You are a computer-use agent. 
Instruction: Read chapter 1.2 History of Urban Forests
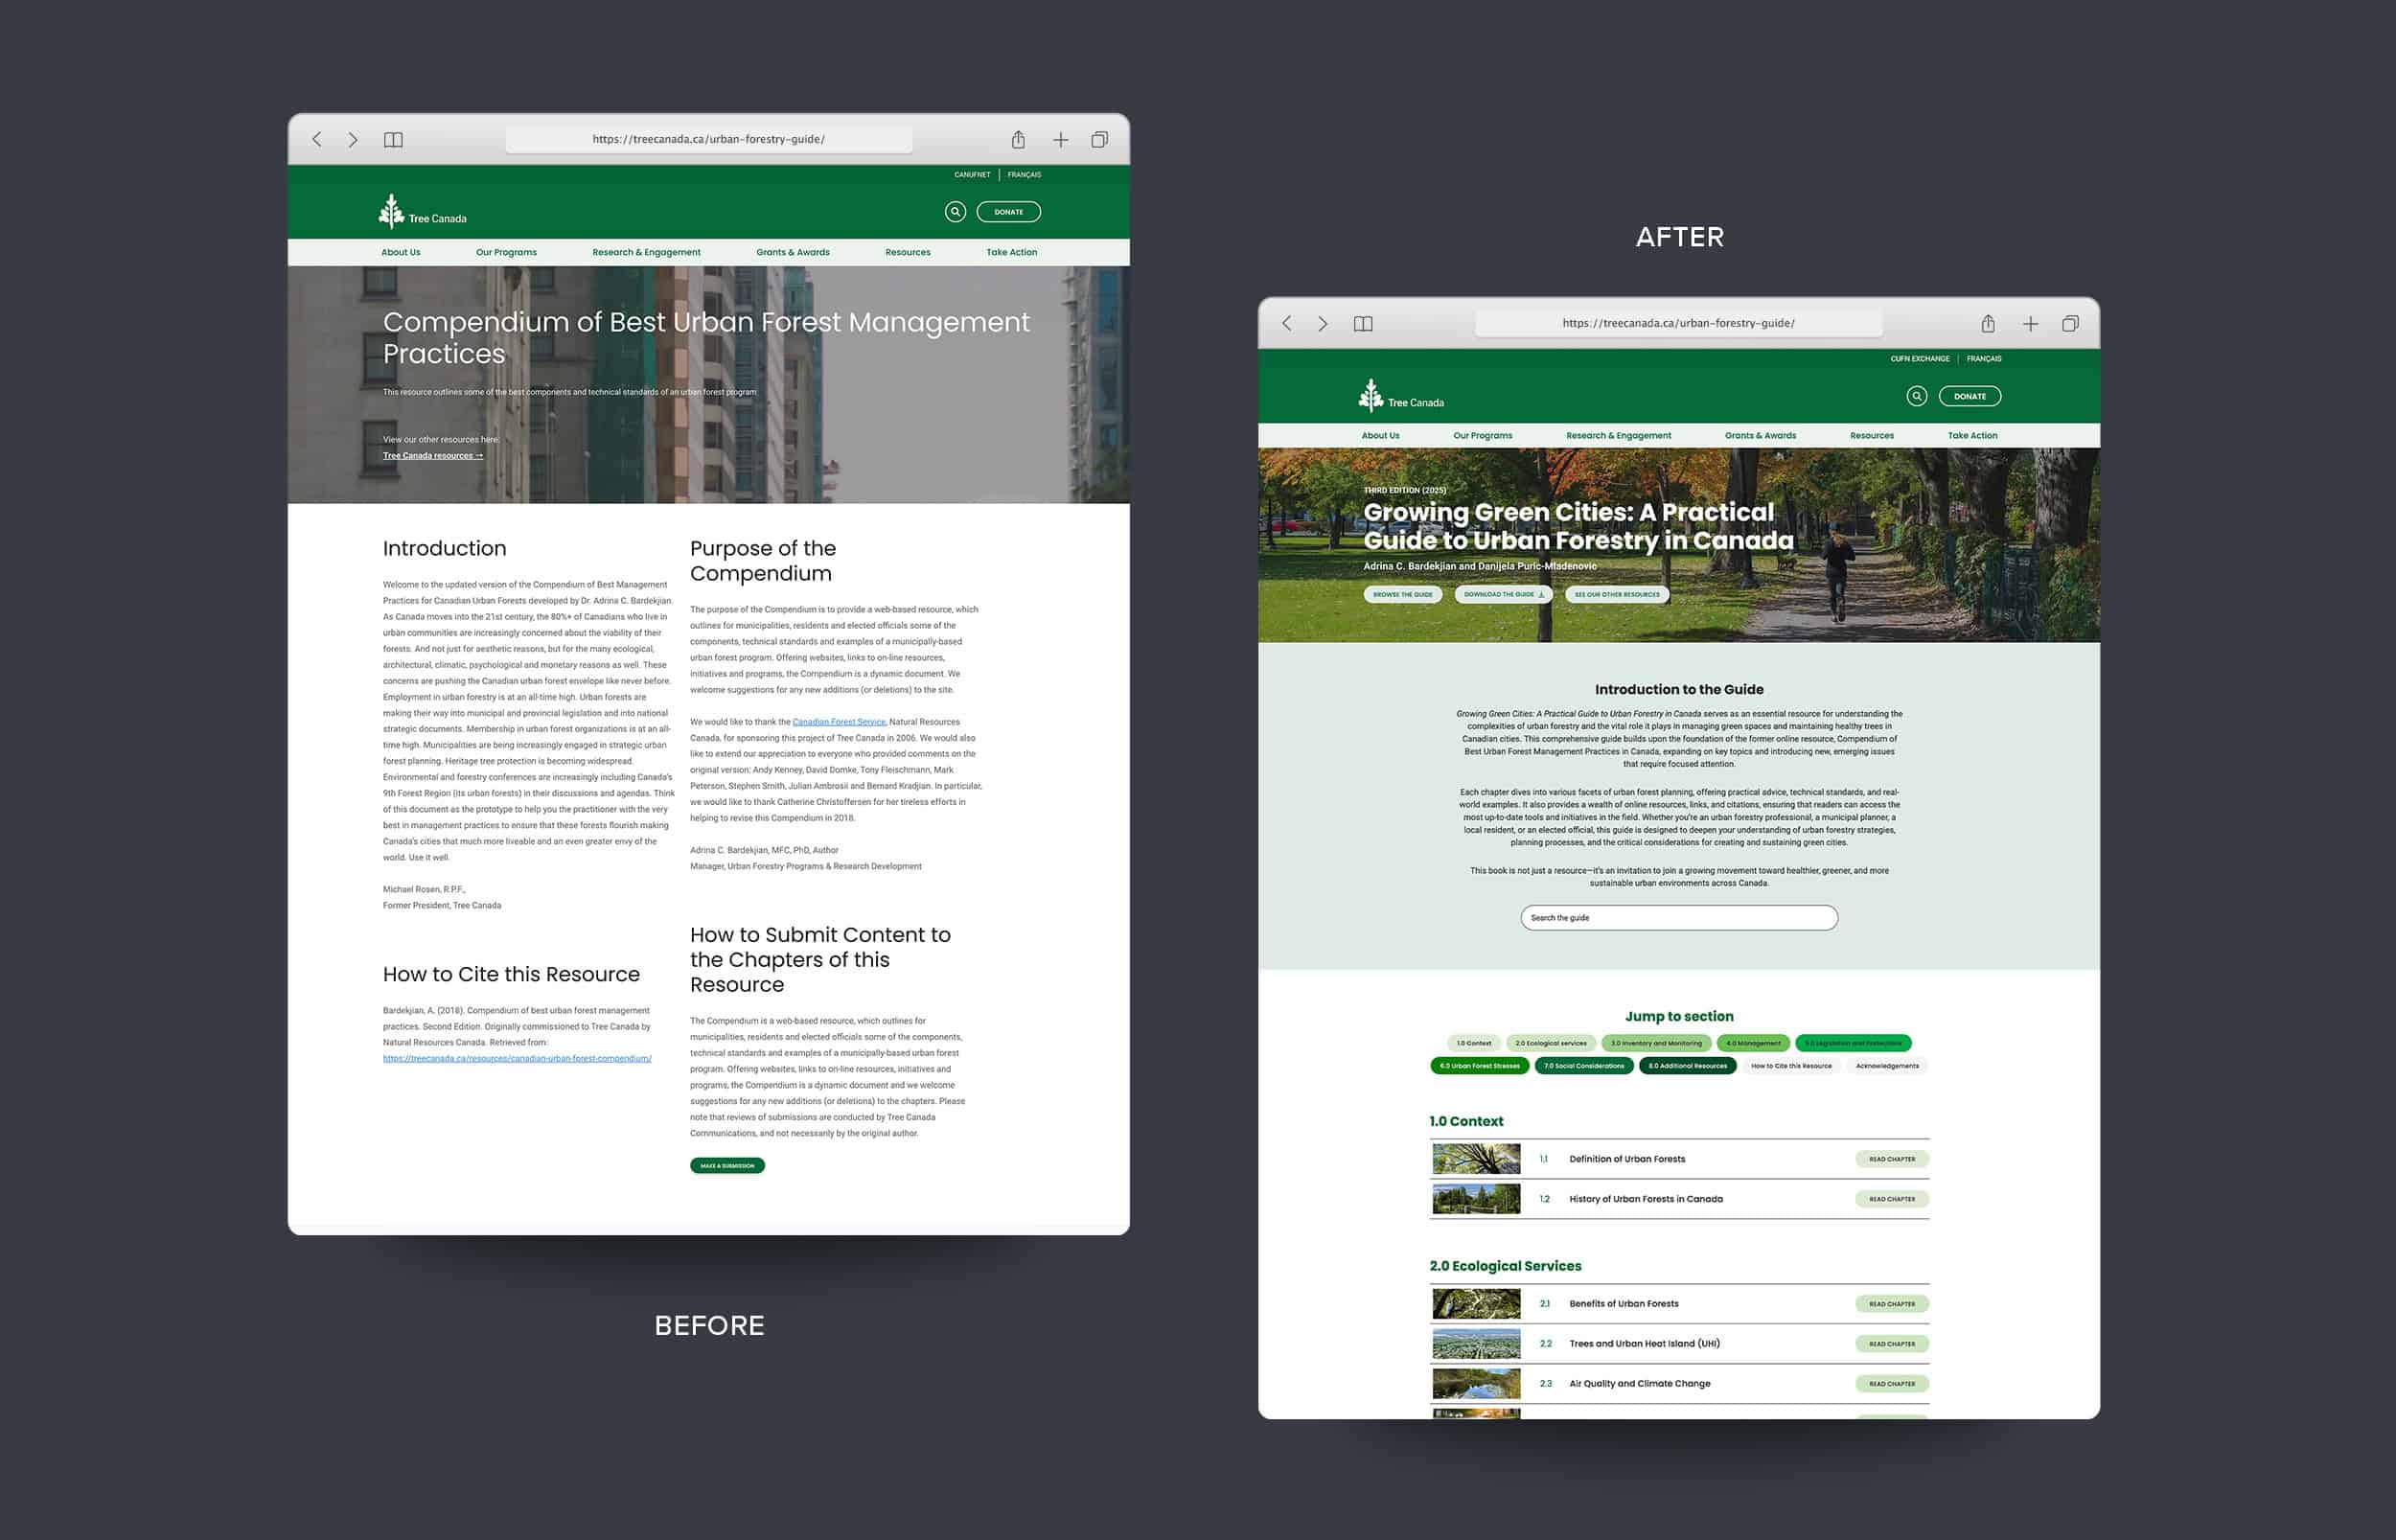[1892, 1199]
